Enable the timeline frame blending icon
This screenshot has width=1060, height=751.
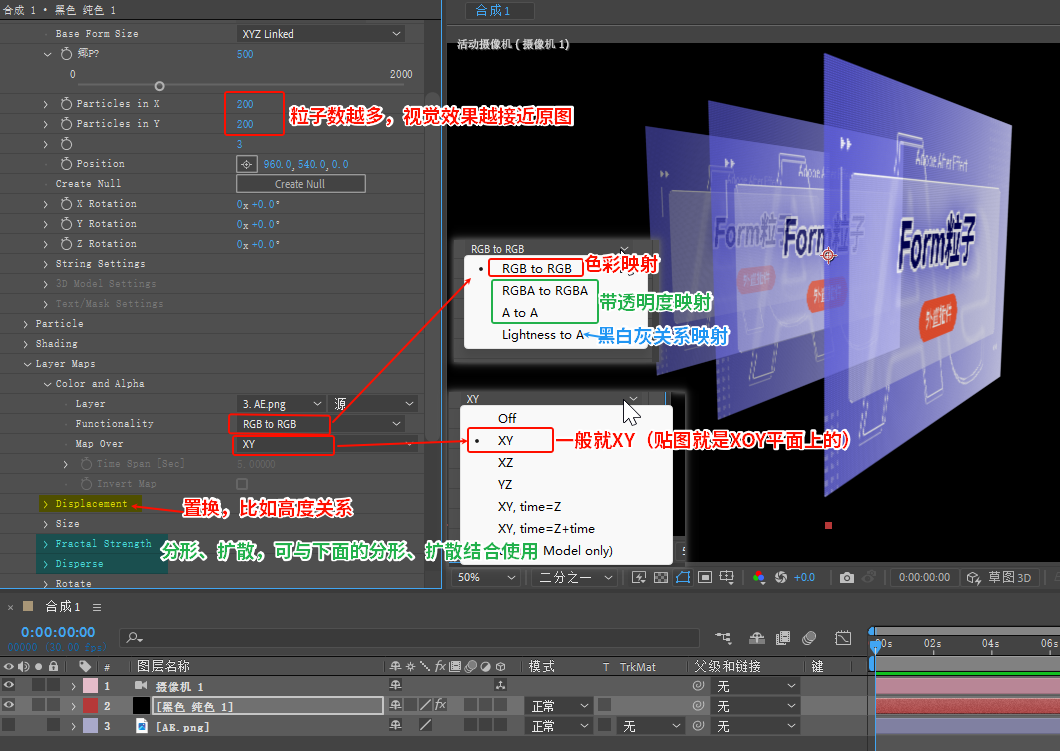tap(783, 637)
